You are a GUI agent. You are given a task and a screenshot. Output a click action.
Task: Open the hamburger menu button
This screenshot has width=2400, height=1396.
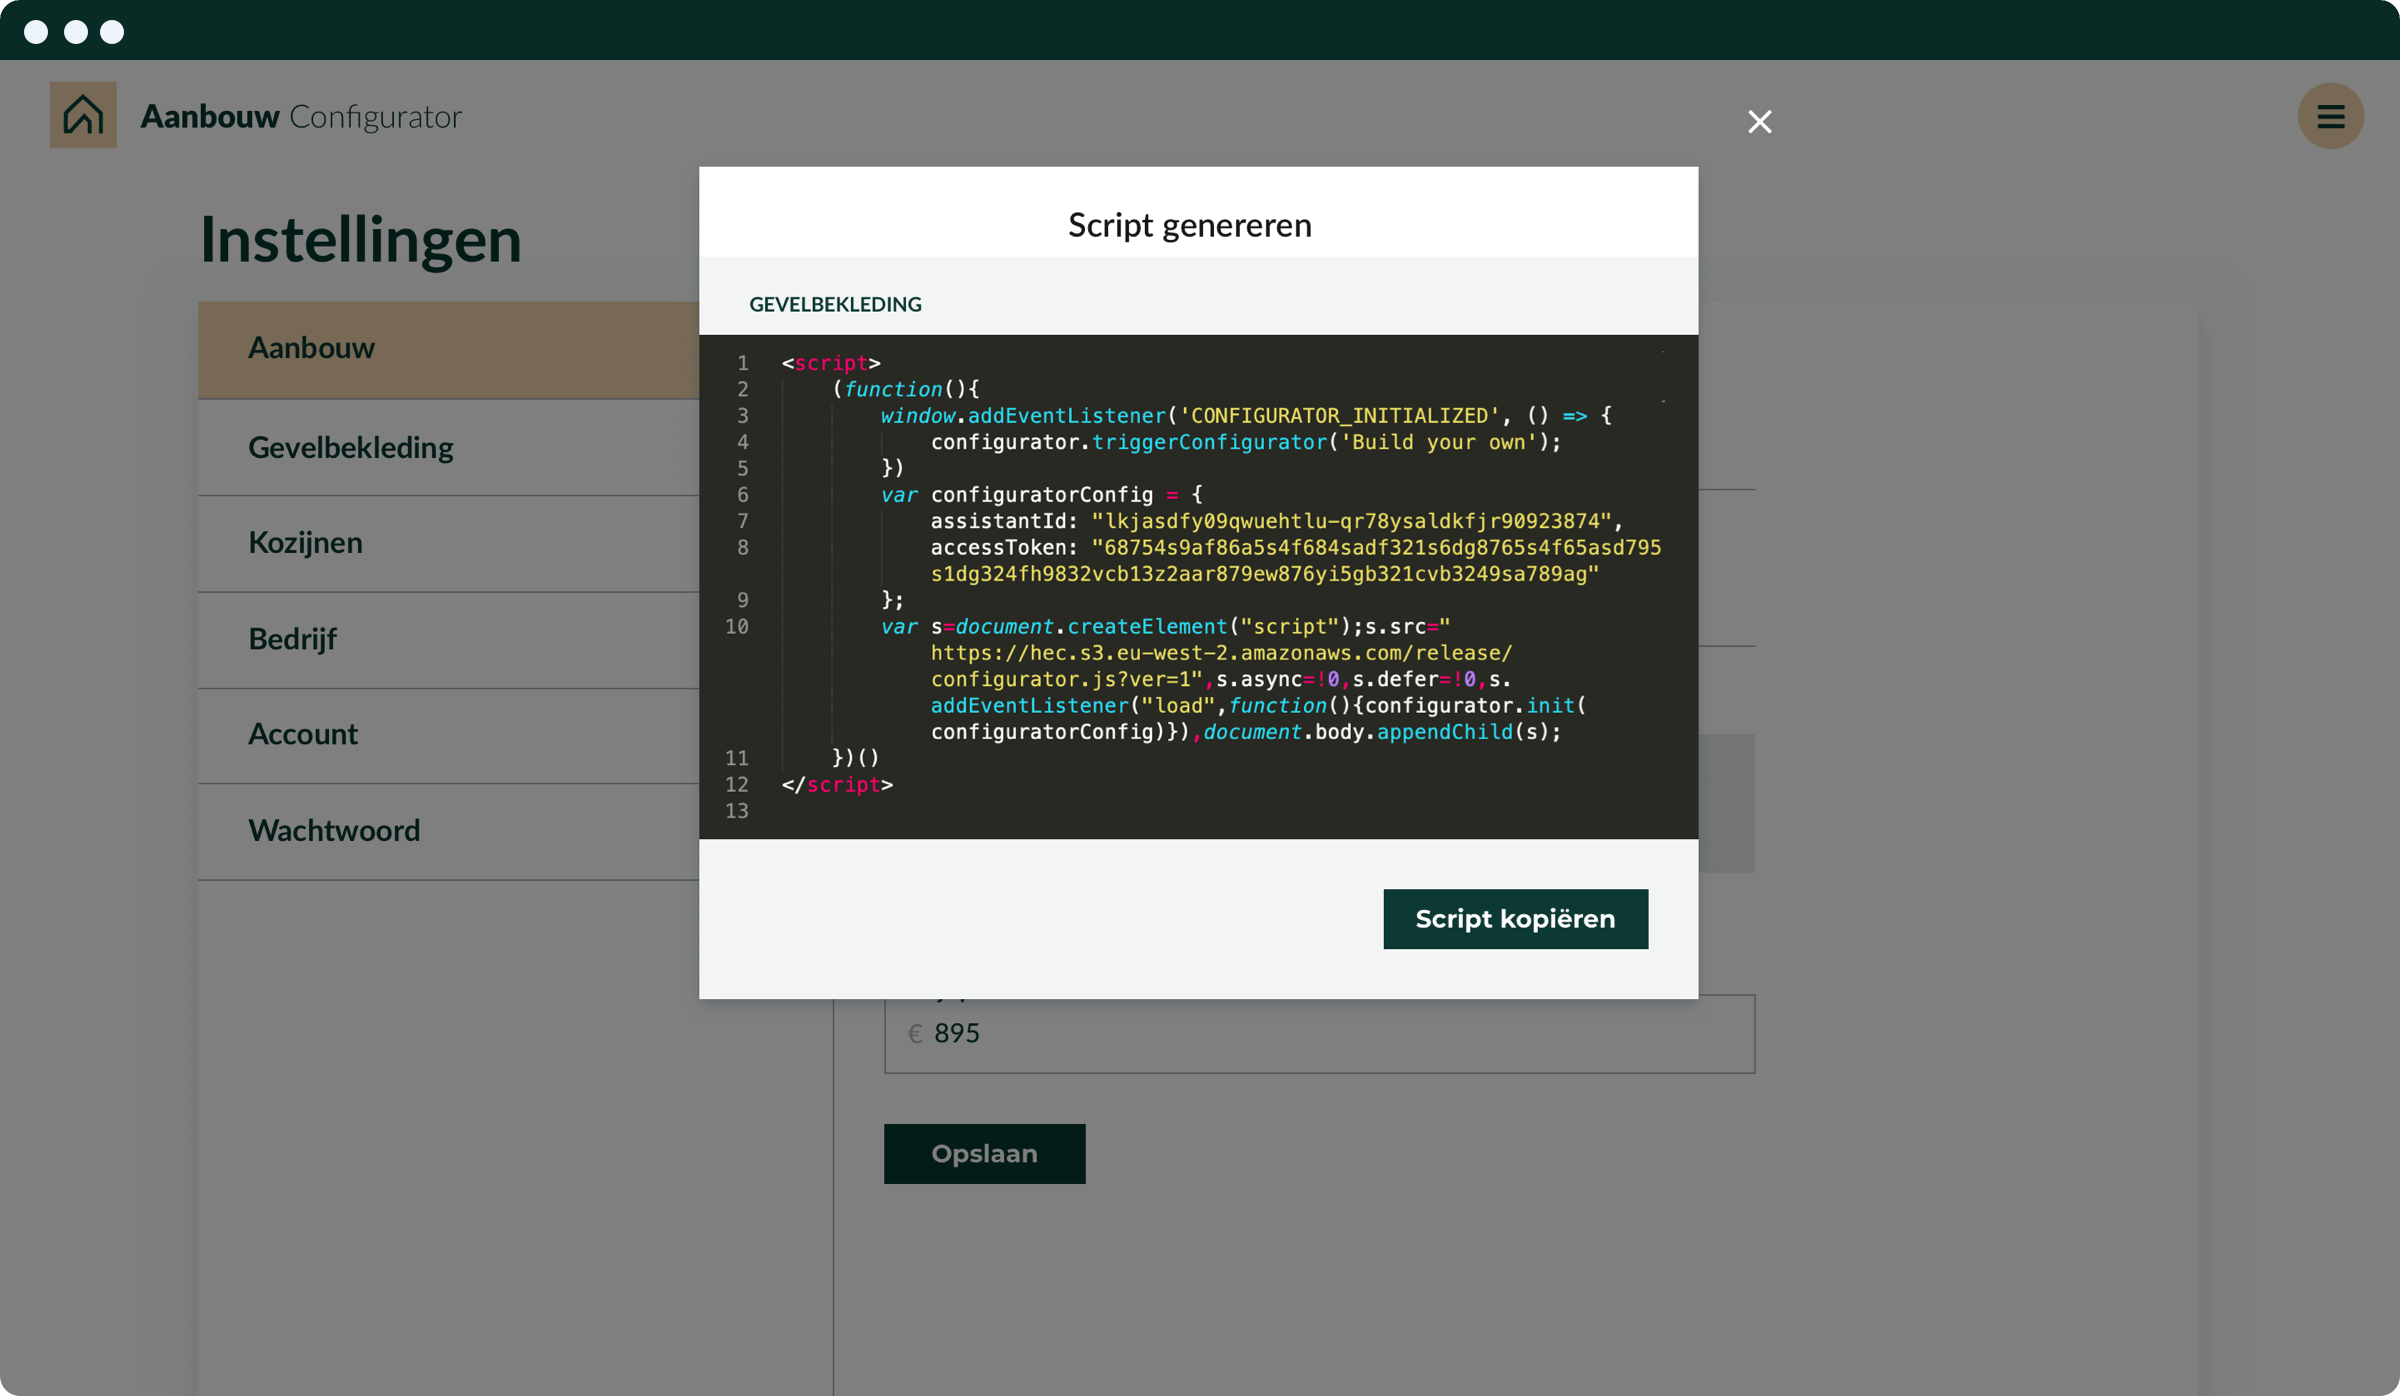[x=2330, y=116]
